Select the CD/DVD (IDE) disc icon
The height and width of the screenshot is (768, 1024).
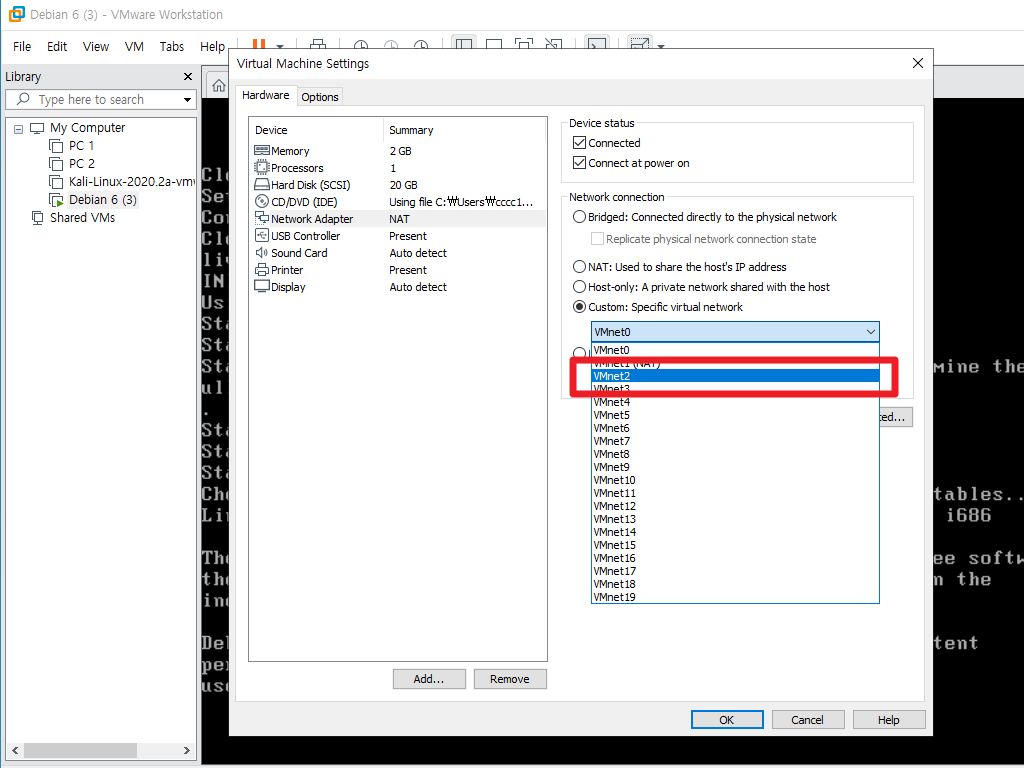click(x=262, y=202)
